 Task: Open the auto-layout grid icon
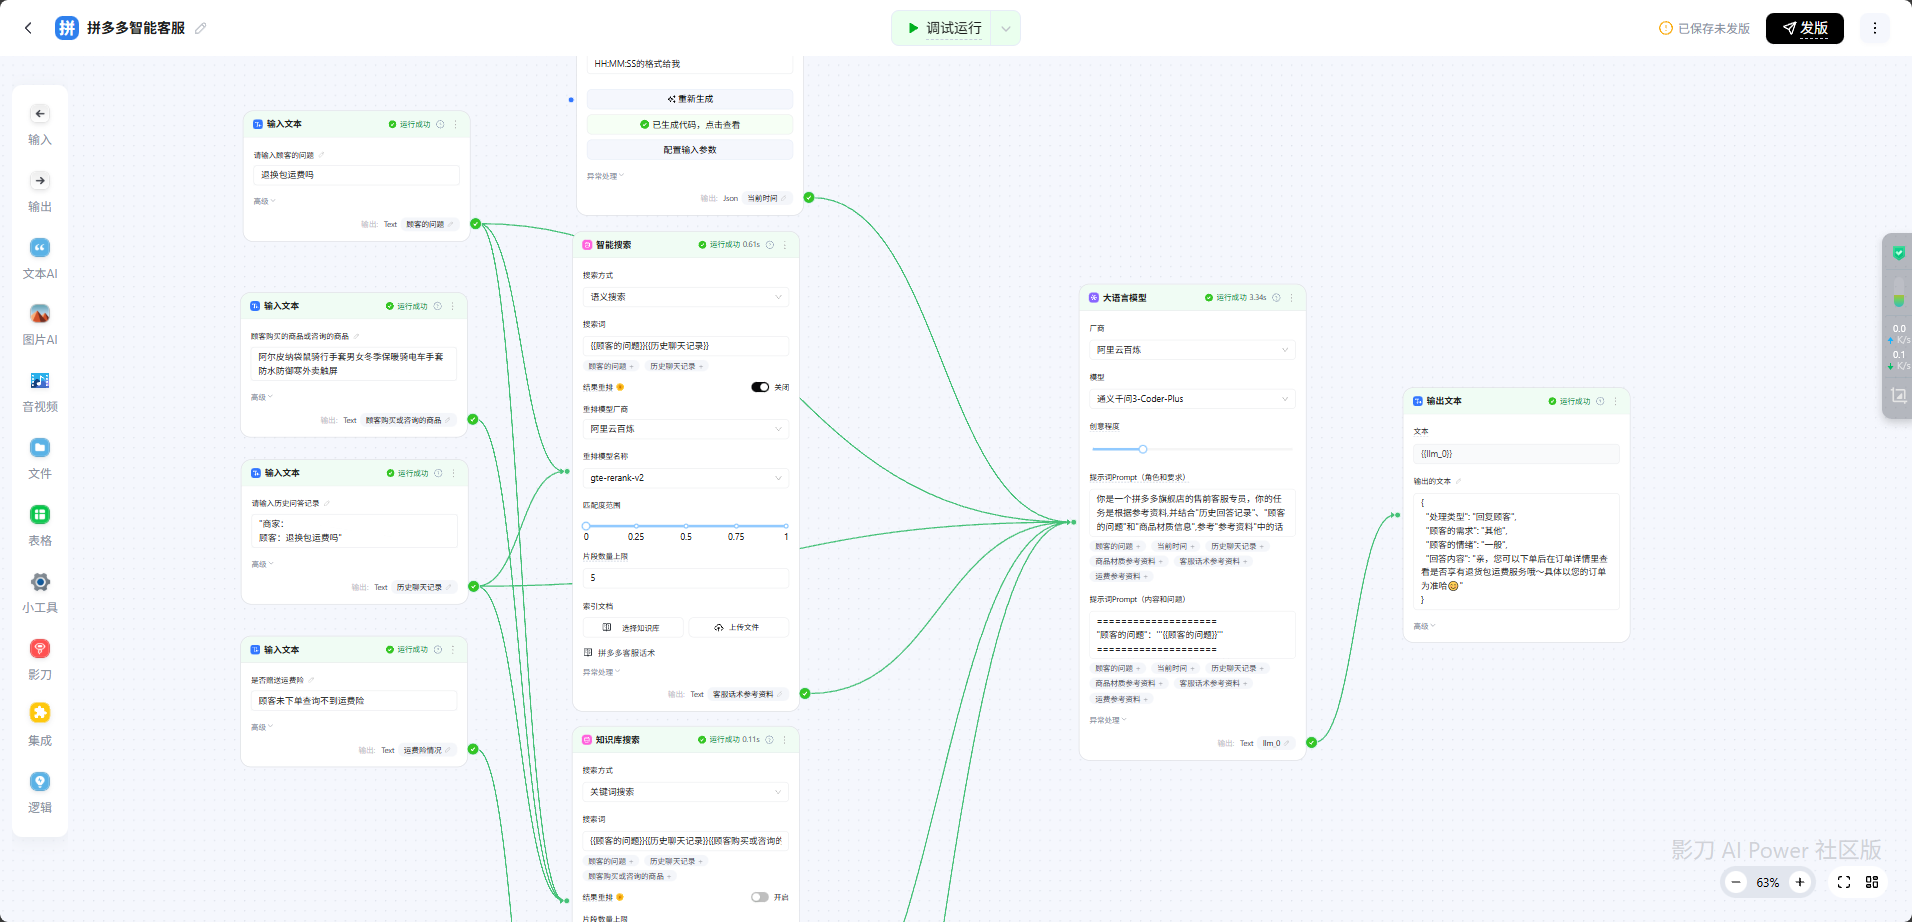[1872, 882]
